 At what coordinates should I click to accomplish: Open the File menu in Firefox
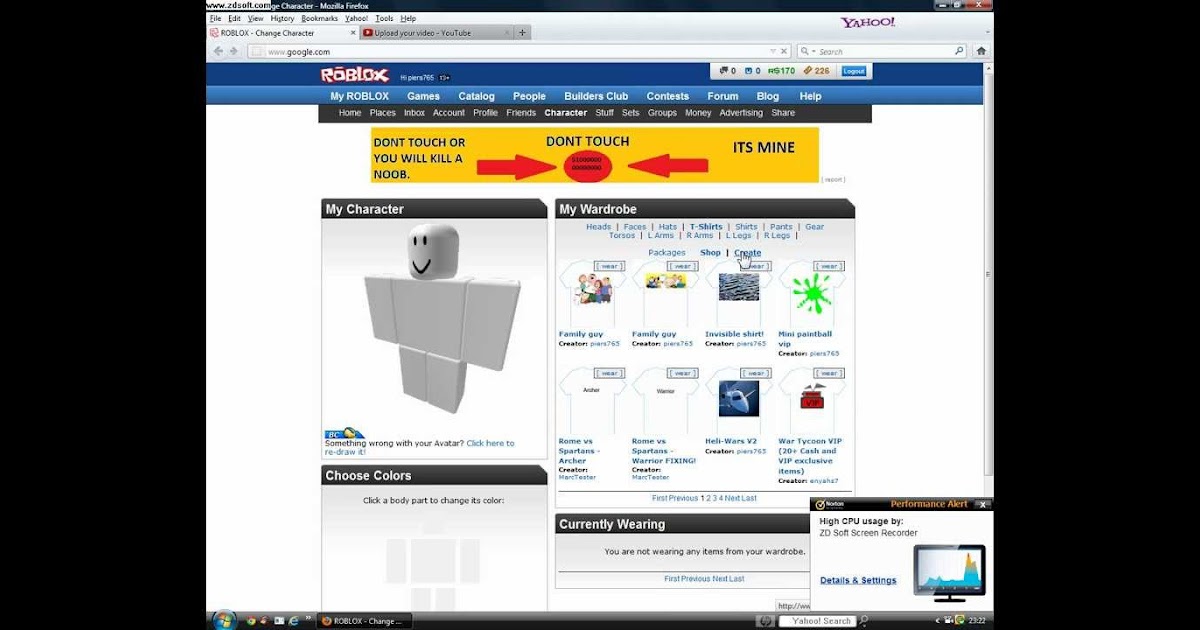point(215,18)
